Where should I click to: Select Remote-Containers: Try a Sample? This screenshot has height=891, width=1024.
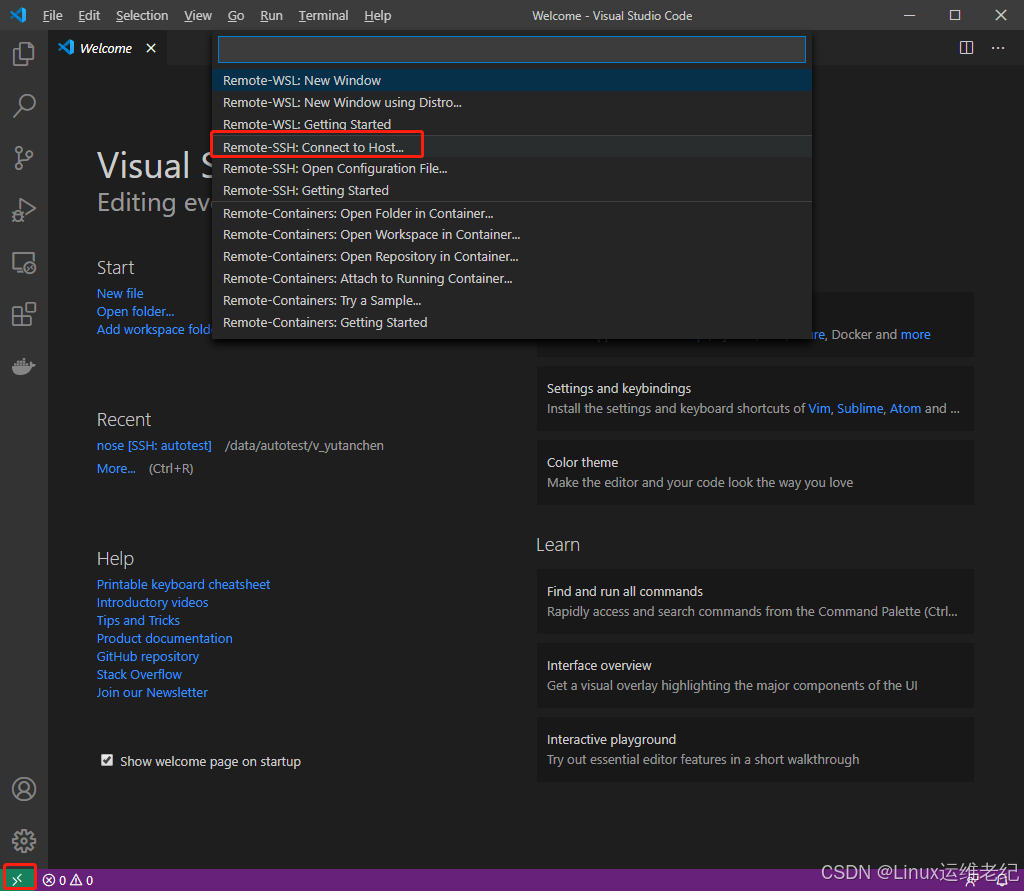pos(512,300)
